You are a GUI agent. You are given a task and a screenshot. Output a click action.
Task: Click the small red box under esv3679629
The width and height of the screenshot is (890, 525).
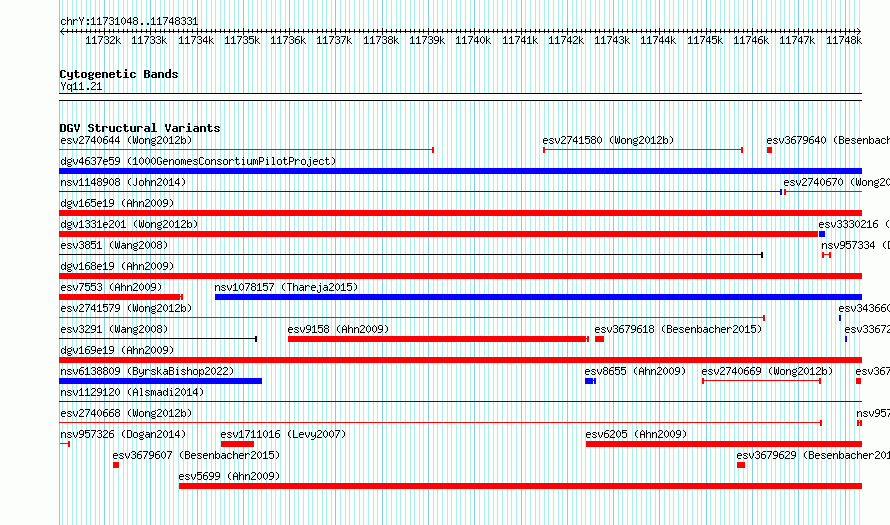point(741,465)
